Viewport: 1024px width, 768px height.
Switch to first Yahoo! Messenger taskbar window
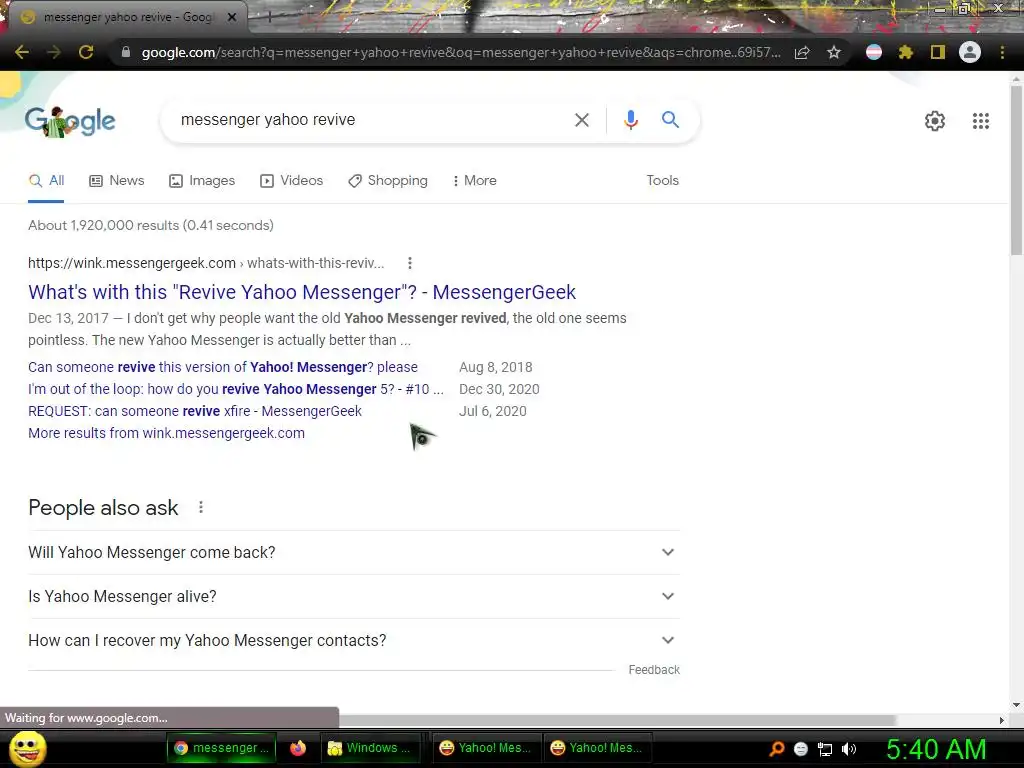point(485,748)
